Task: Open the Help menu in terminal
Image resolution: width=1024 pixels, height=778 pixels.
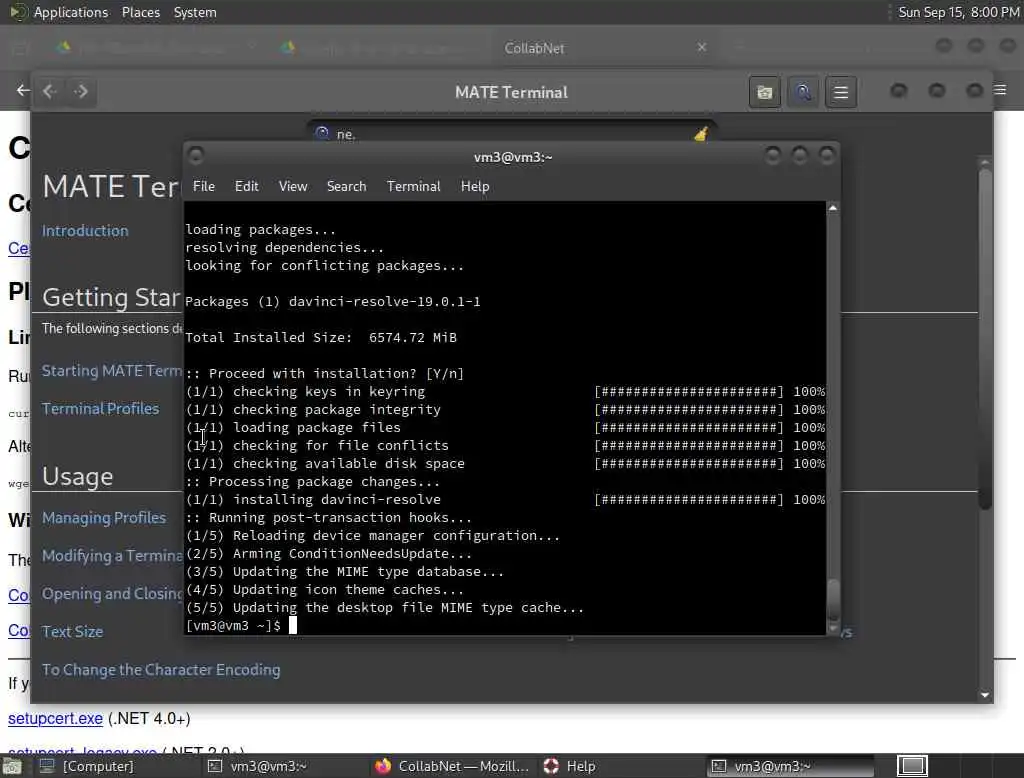Action: 475,186
